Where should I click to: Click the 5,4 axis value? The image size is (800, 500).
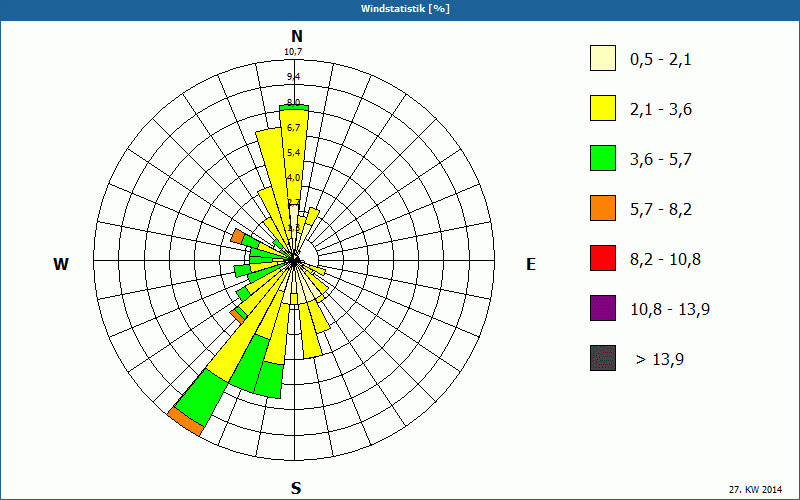tap(293, 153)
